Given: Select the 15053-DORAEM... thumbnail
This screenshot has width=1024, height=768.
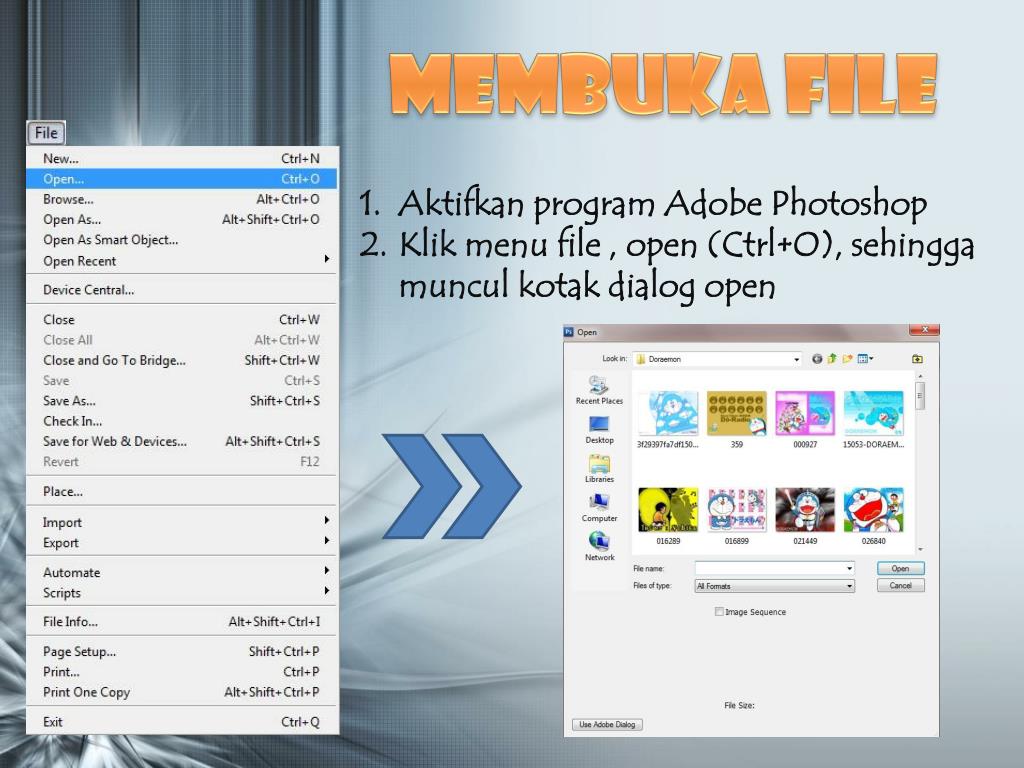Looking at the screenshot, I should click(874, 419).
